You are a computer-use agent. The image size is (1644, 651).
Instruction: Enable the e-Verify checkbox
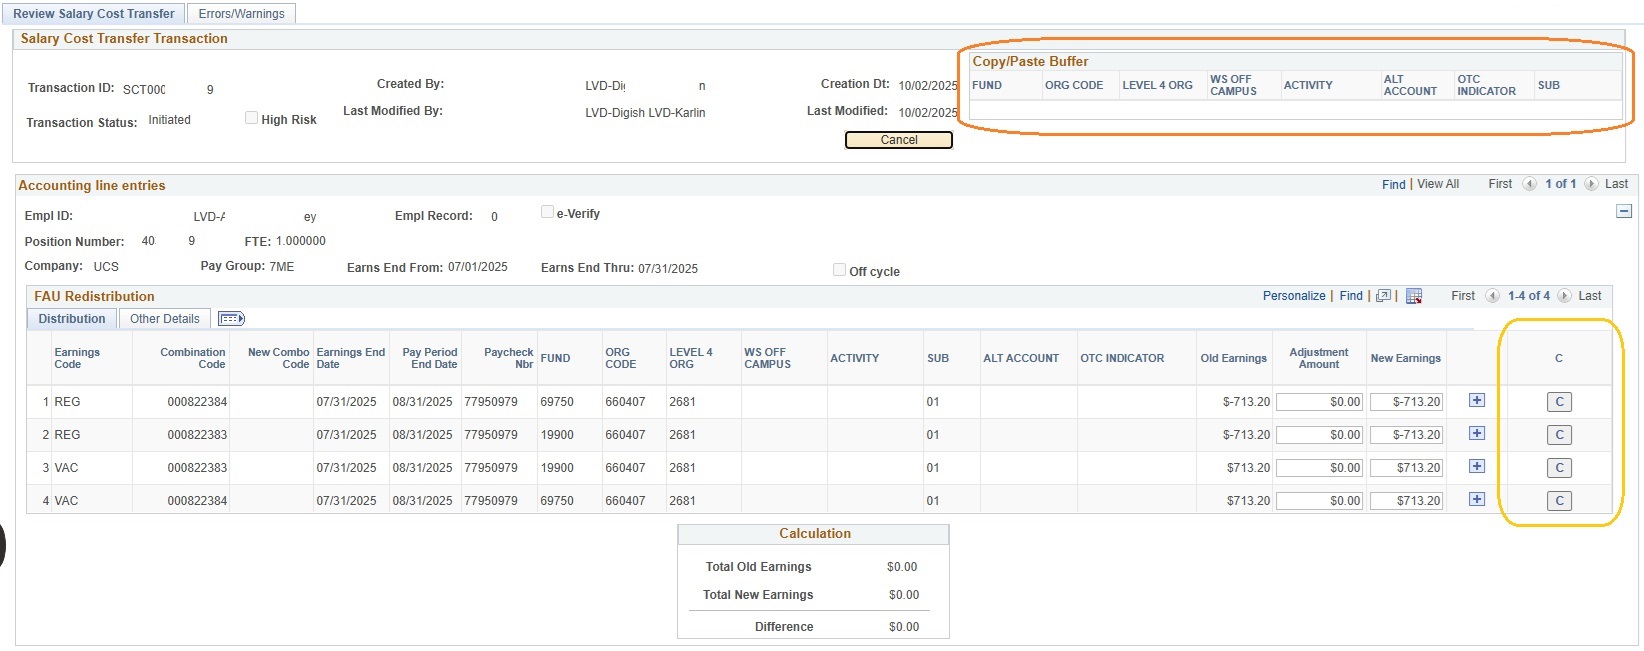click(547, 212)
